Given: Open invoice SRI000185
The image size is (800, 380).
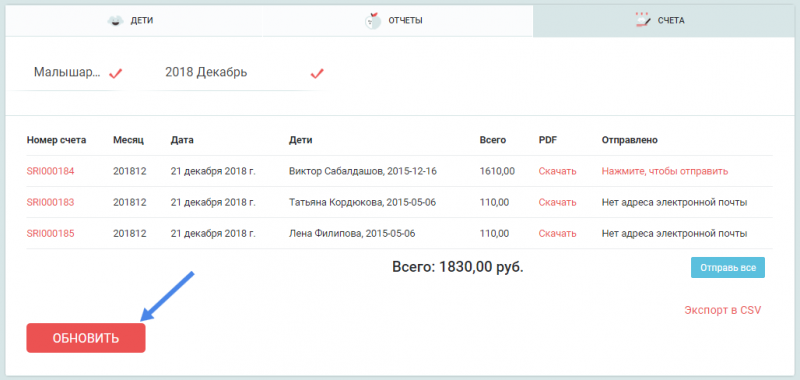Looking at the screenshot, I should coord(51,234).
